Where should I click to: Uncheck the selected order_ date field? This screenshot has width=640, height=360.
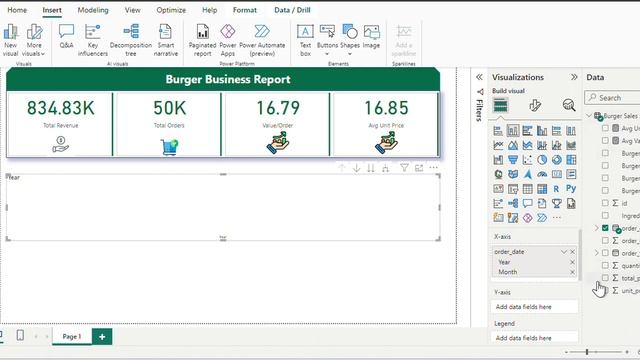coord(605,228)
